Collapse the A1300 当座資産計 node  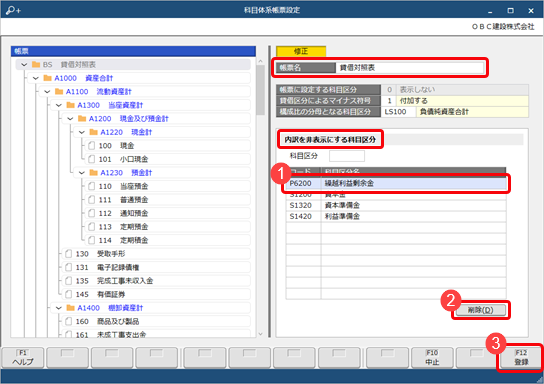(x=59, y=105)
